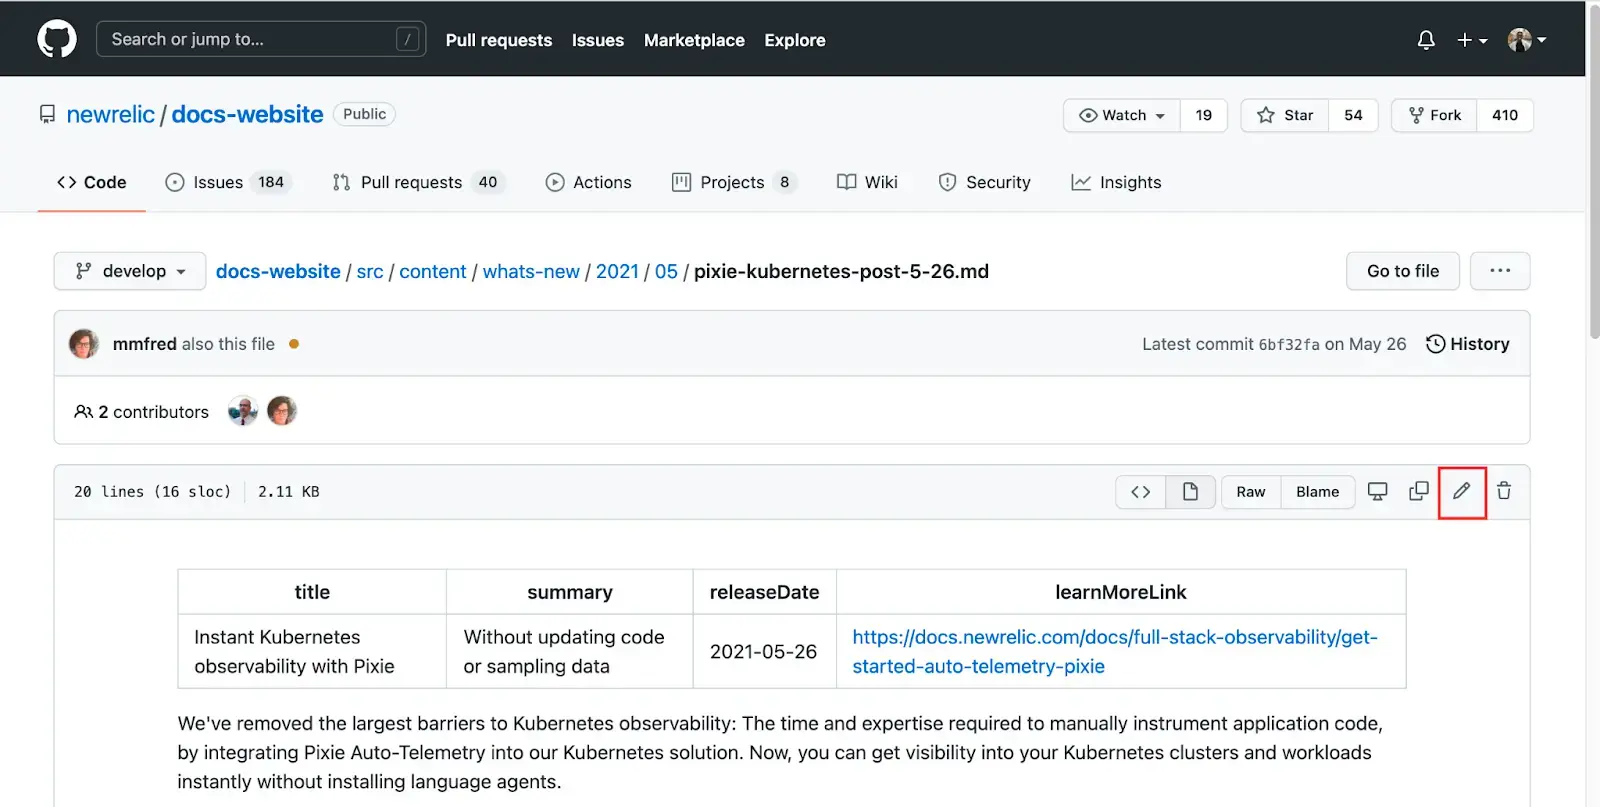Open file in GitHub Desktop icon

tap(1377, 491)
